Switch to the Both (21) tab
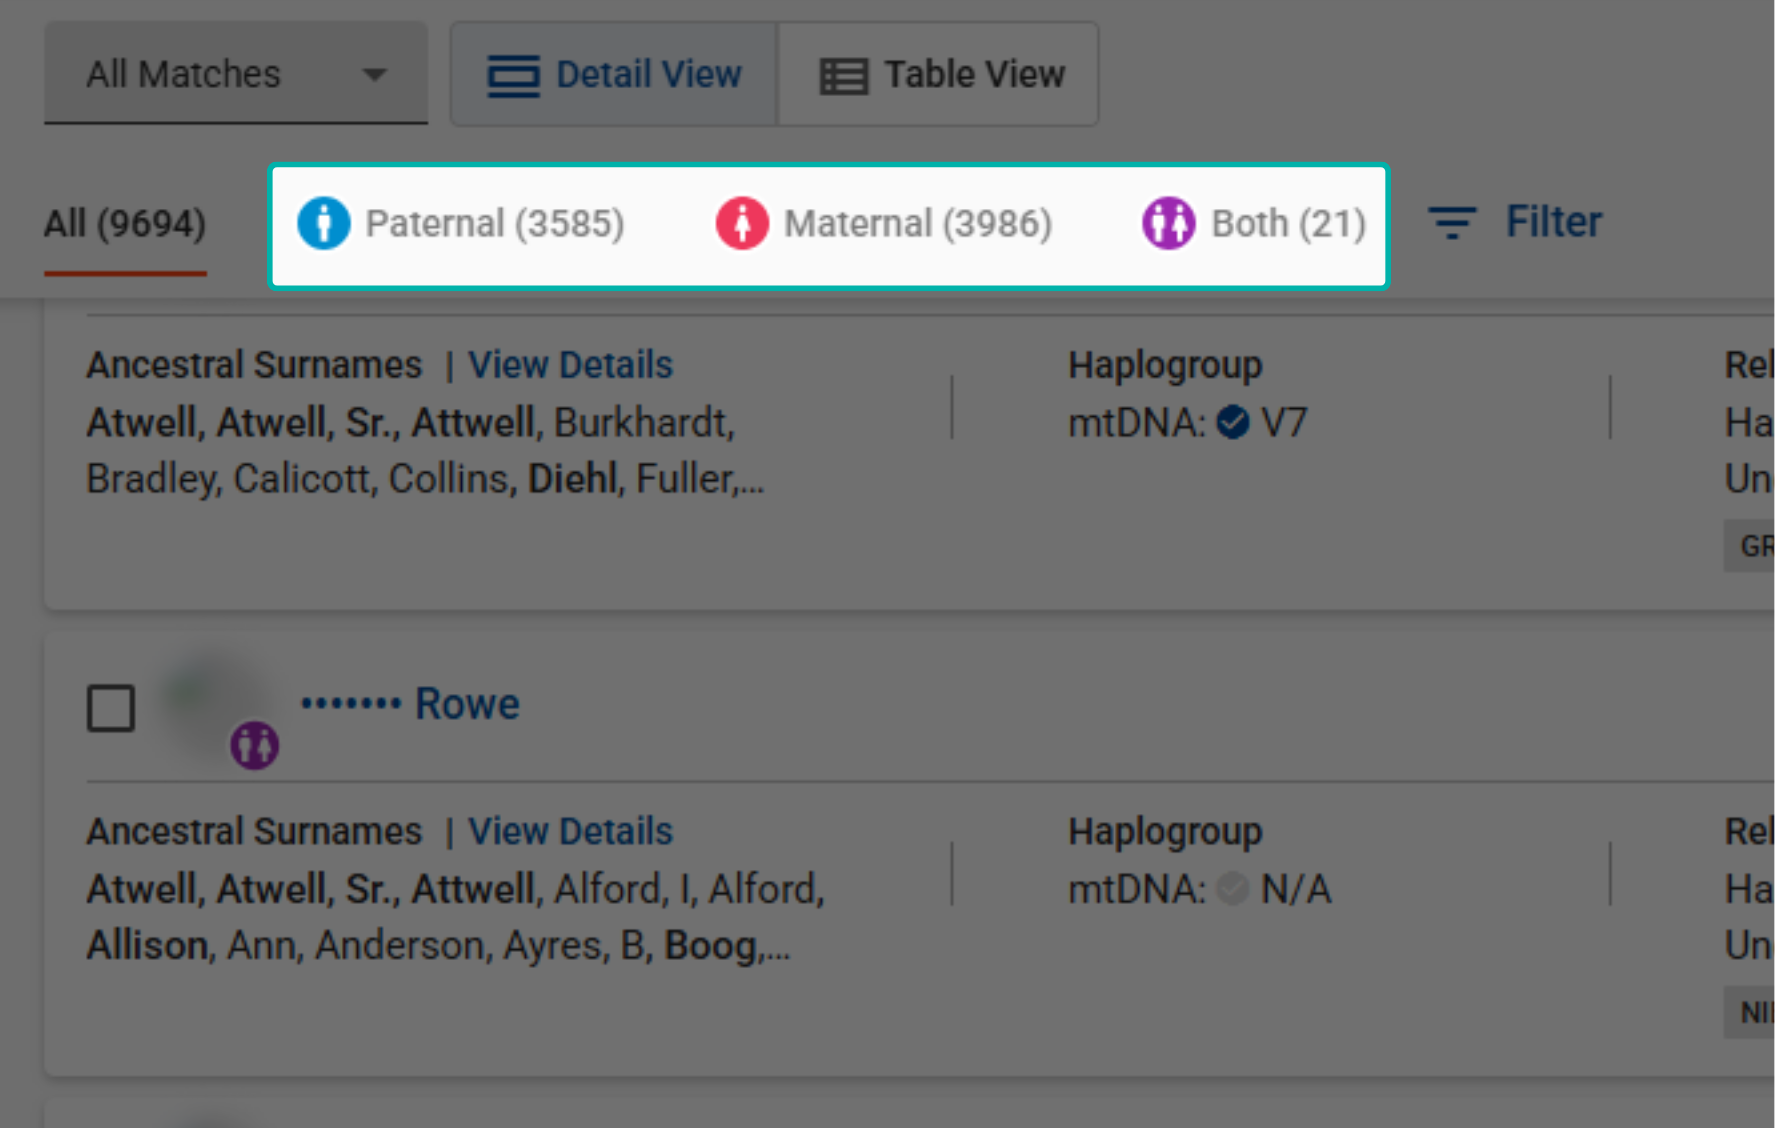The height and width of the screenshot is (1128, 1775). coord(1288,223)
